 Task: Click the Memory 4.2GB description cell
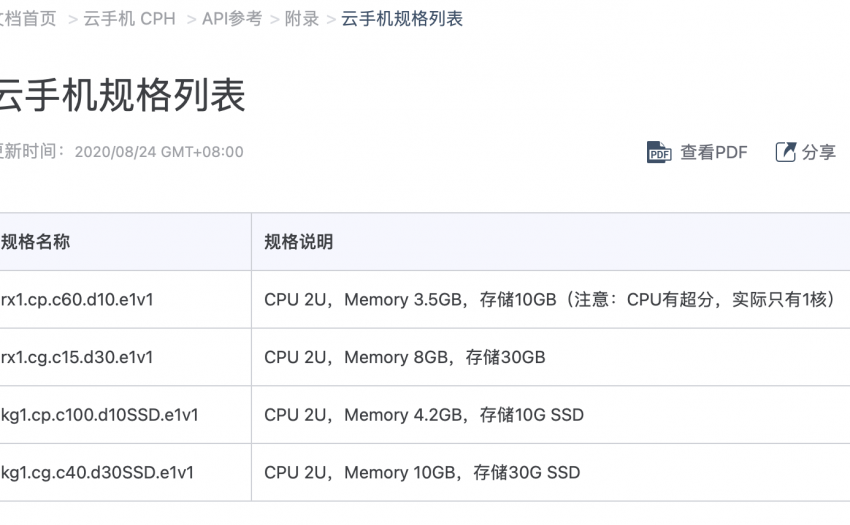424,415
